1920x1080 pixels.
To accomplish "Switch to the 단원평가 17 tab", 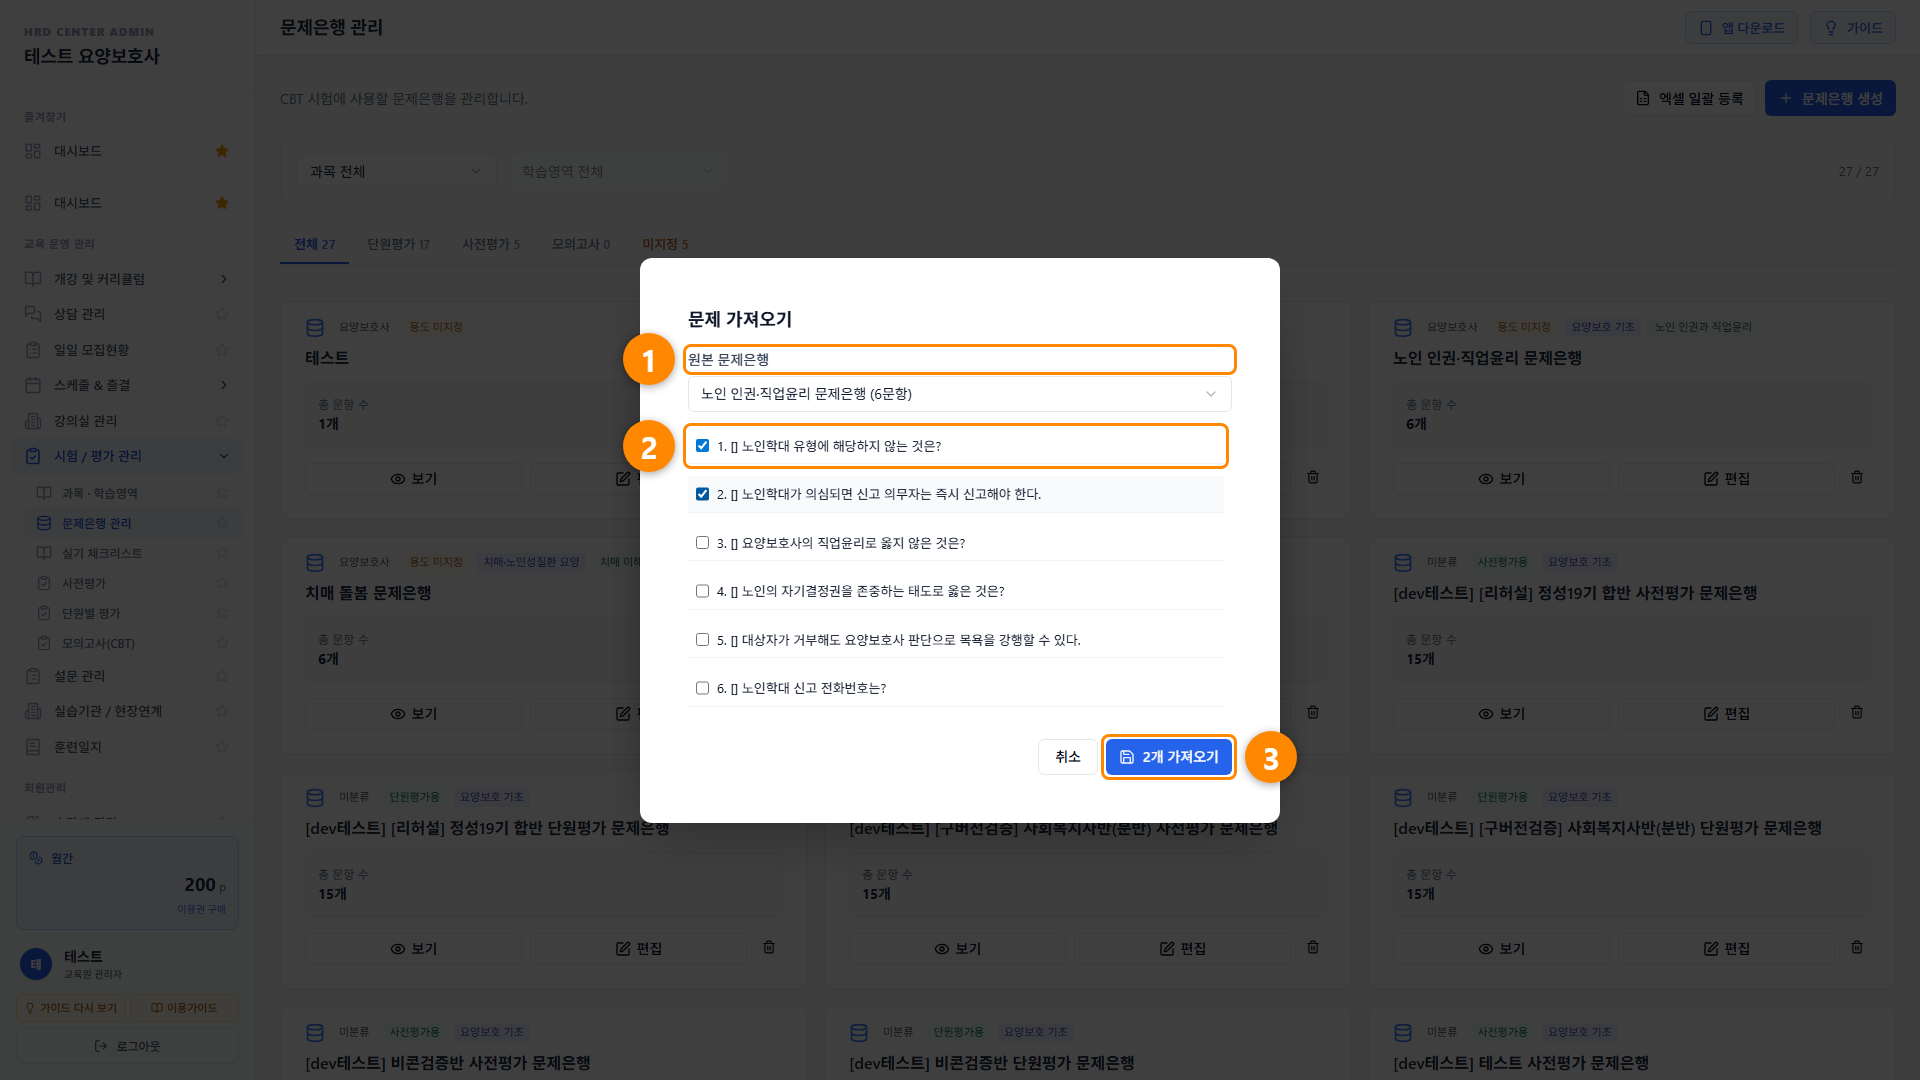I will (398, 244).
